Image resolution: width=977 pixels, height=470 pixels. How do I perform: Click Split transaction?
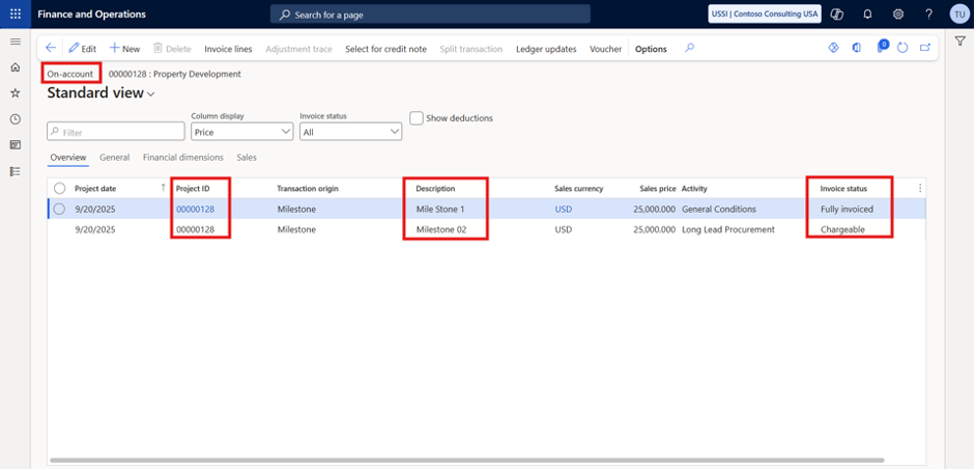(471, 49)
